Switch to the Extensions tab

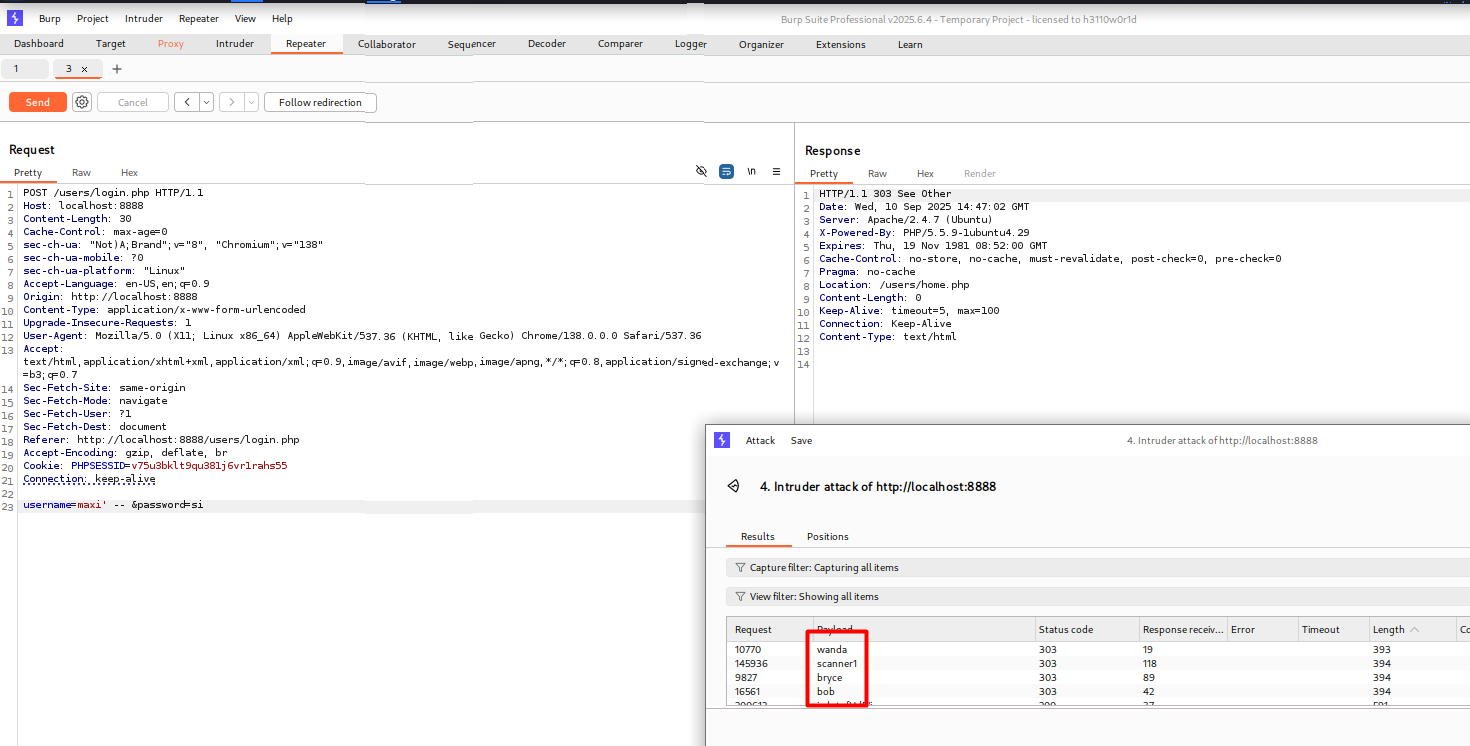click(x=841, y=44)
